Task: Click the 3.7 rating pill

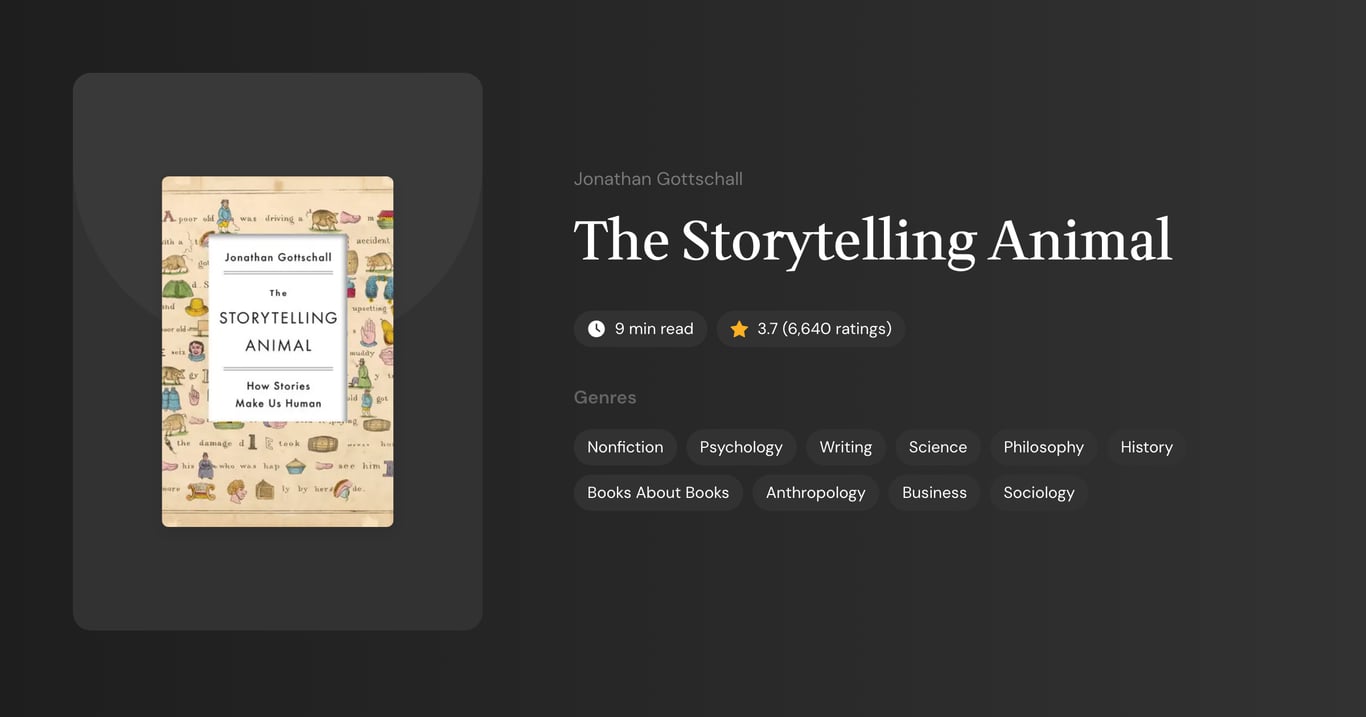Action: pyautogui.click(x=810, y=328)
